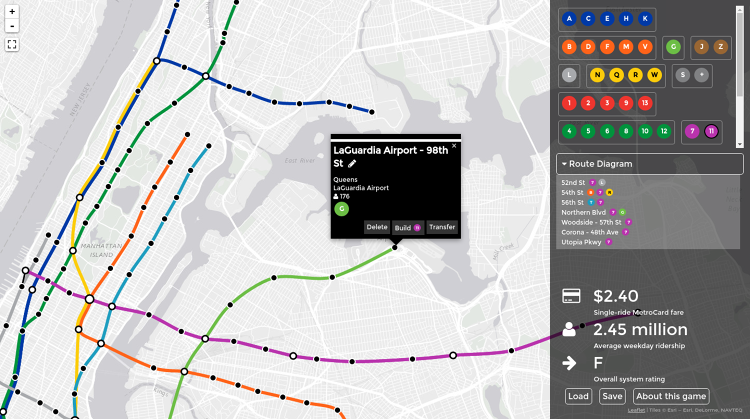Viewport: 750px width, 419px height.
Task: Delete the LaGuardia Airport station
Action: (377, 227)
